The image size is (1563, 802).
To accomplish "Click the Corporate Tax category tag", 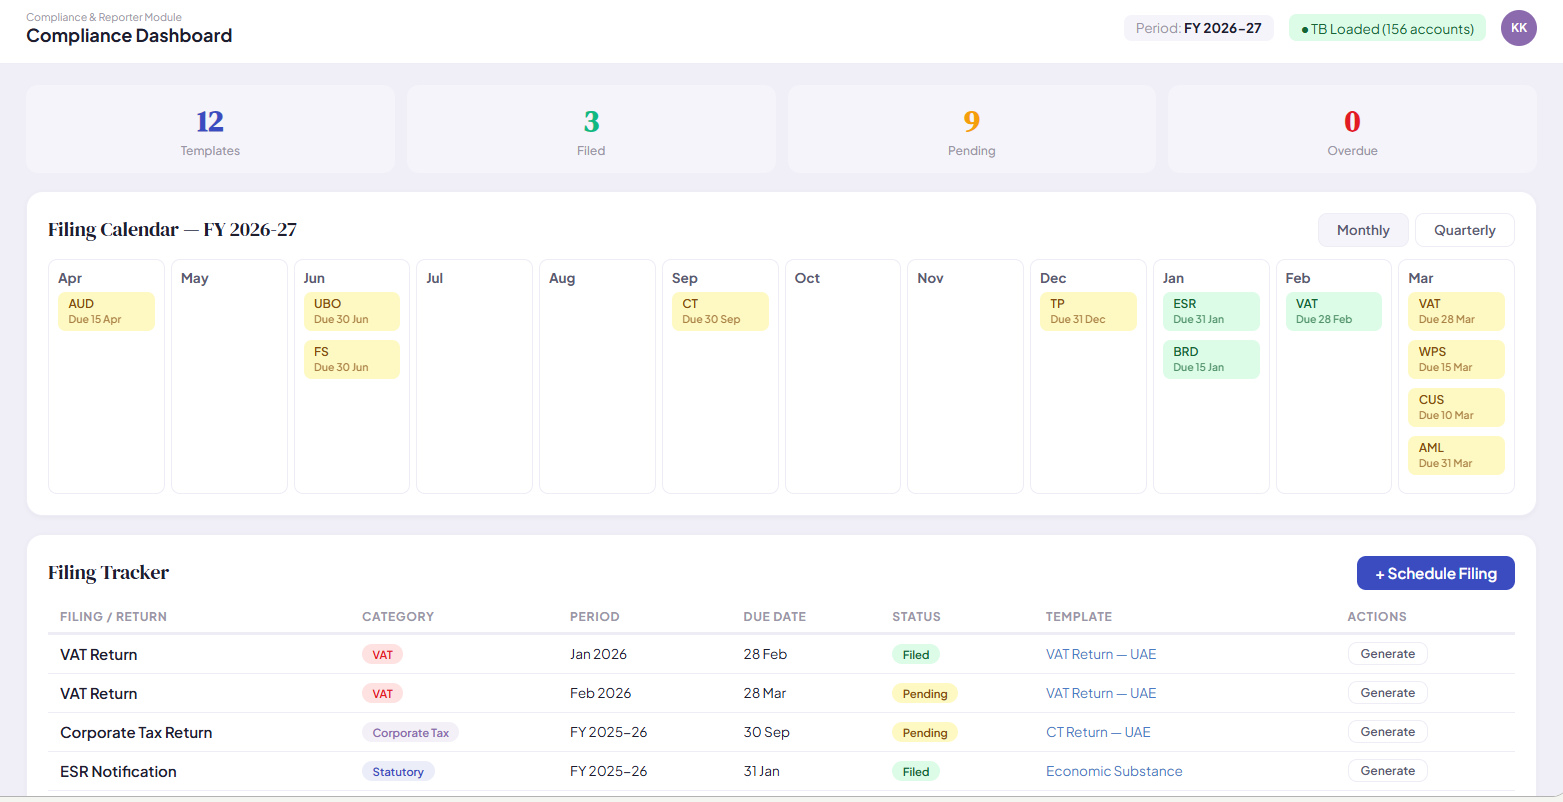I will tap(410, 733).
